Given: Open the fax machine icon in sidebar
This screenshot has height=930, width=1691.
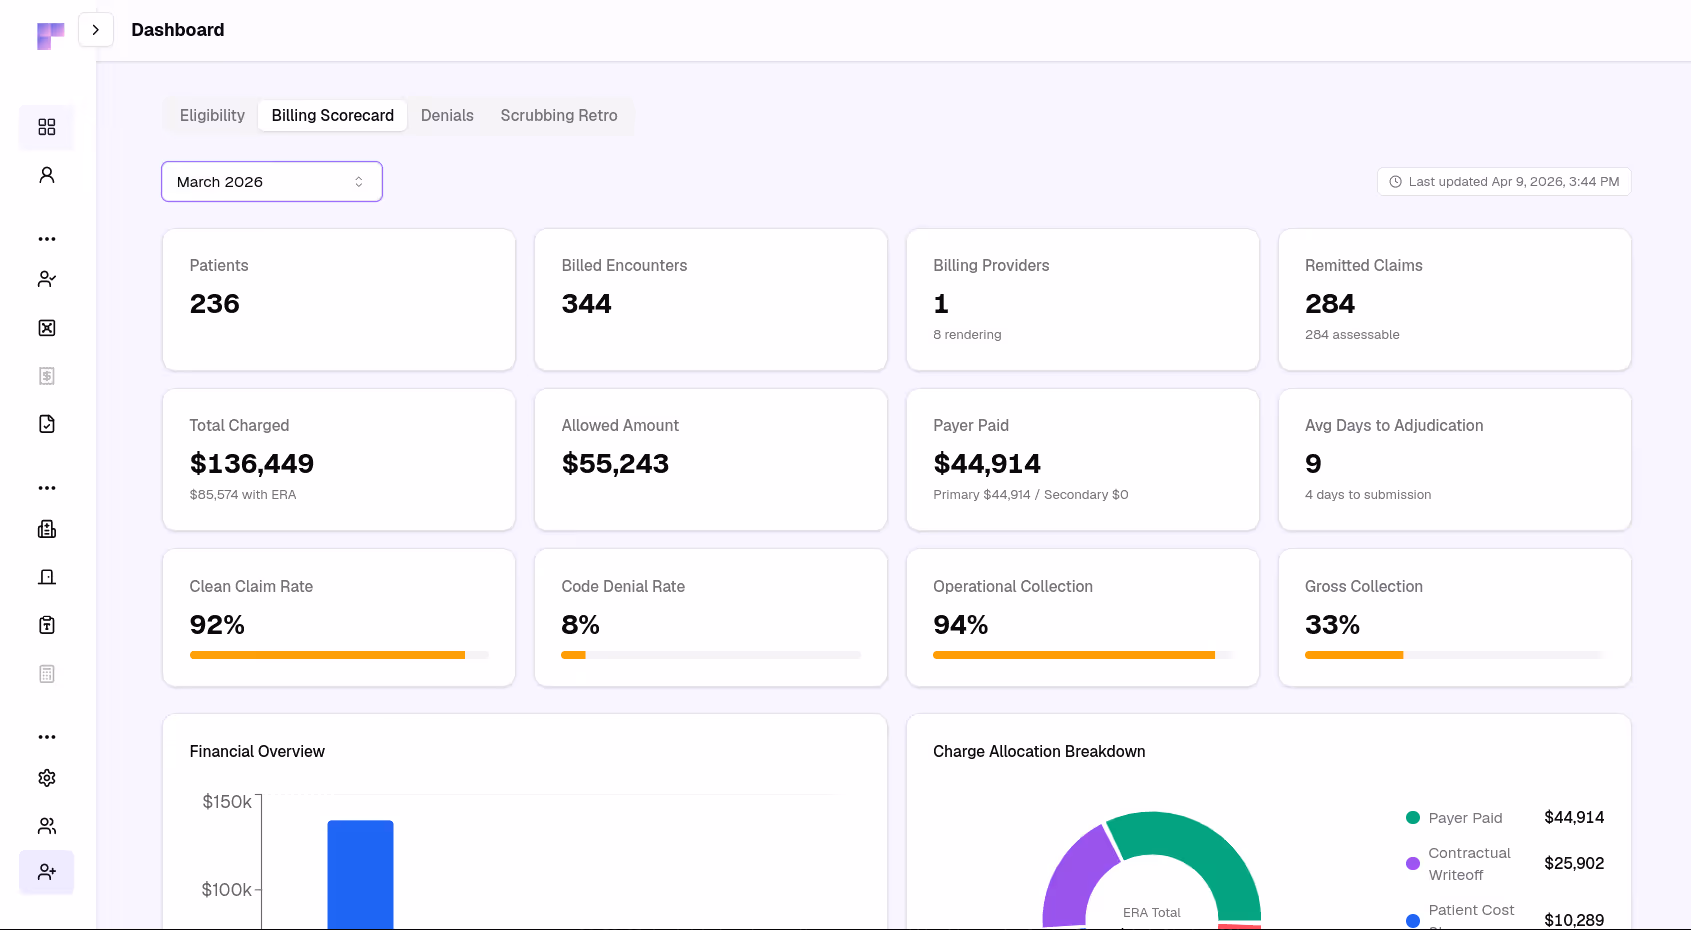Looking at the screenshot, I should tap(46, 529).
